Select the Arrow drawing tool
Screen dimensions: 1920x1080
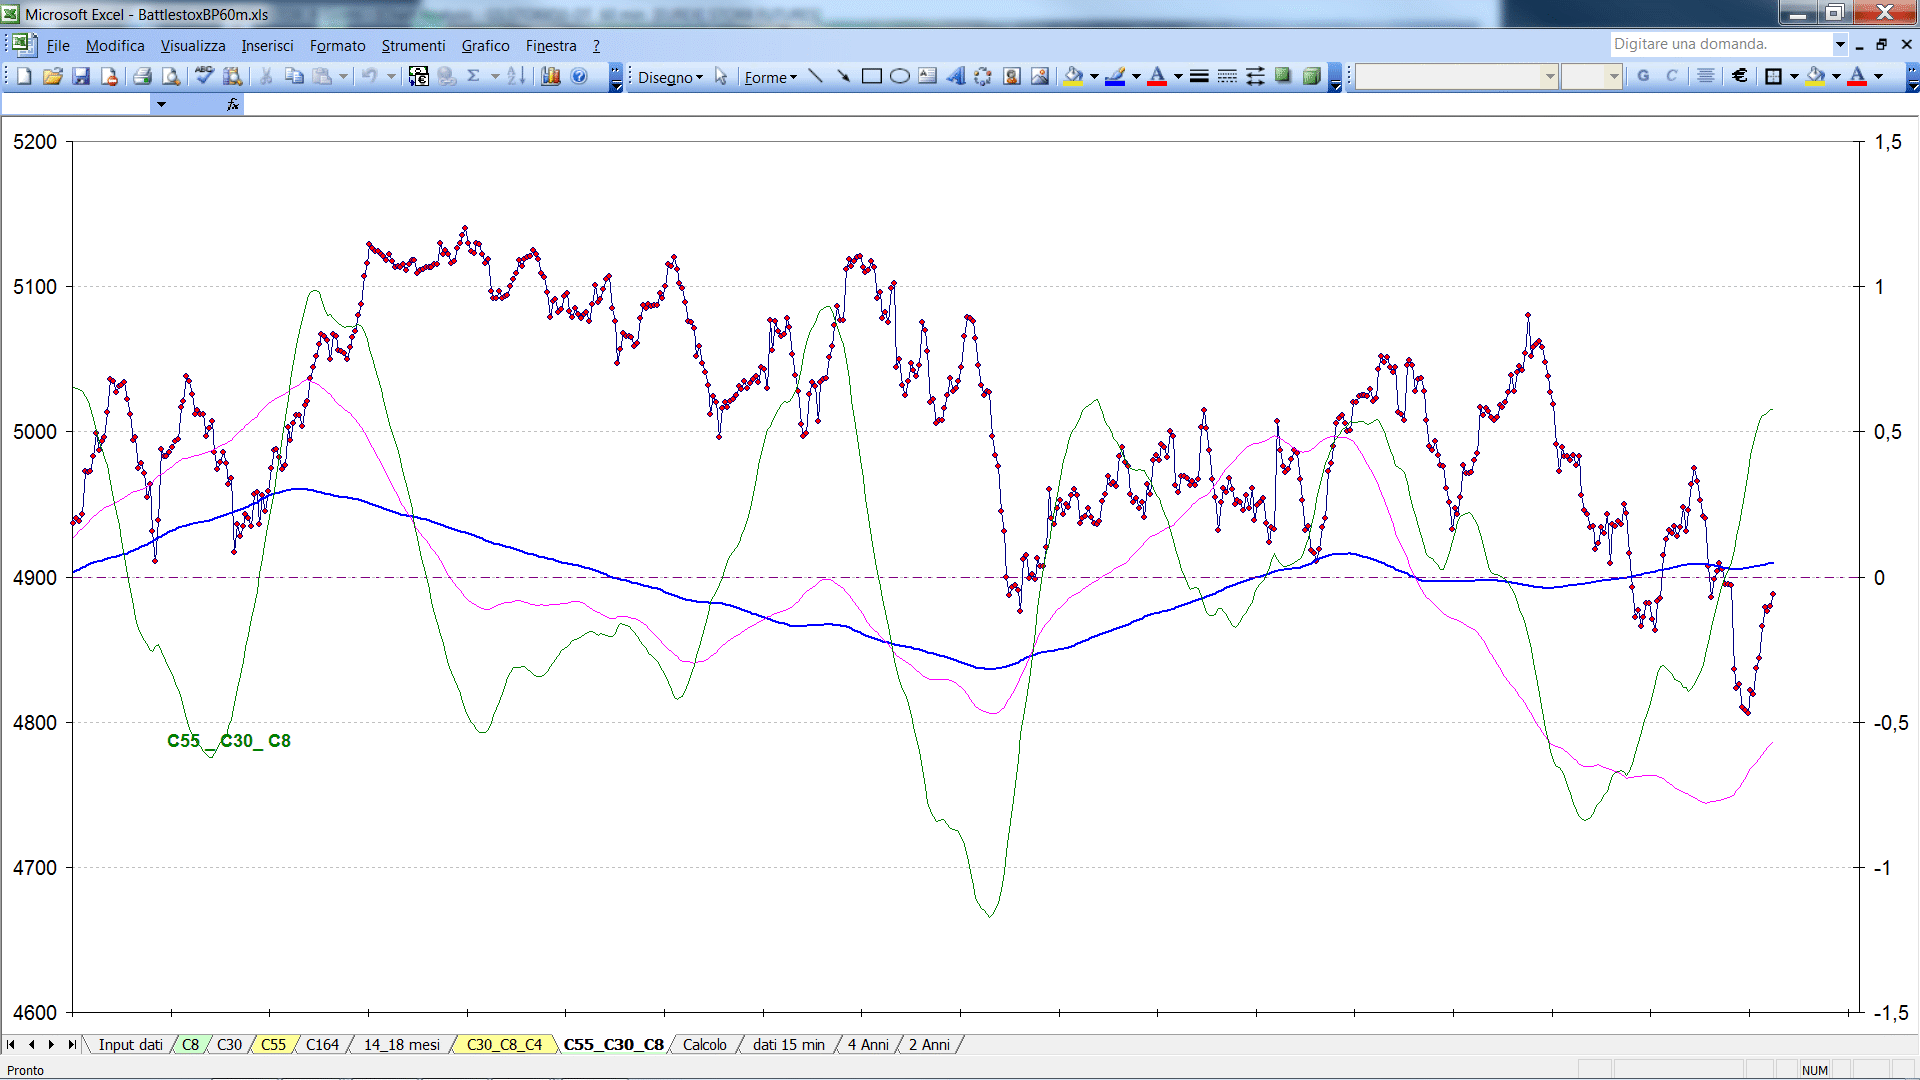point(843,76)
